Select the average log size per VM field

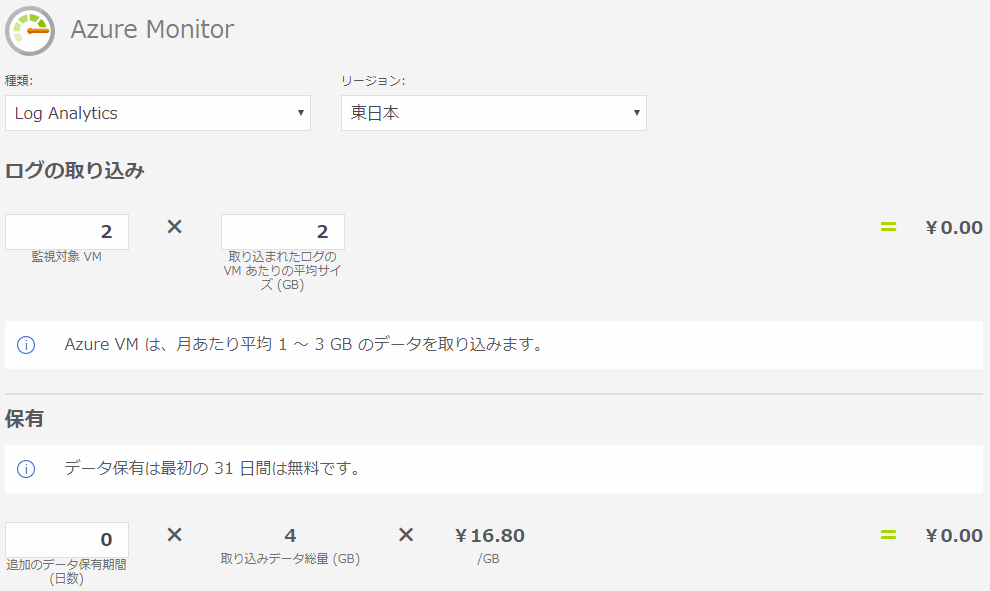point(283,232)
